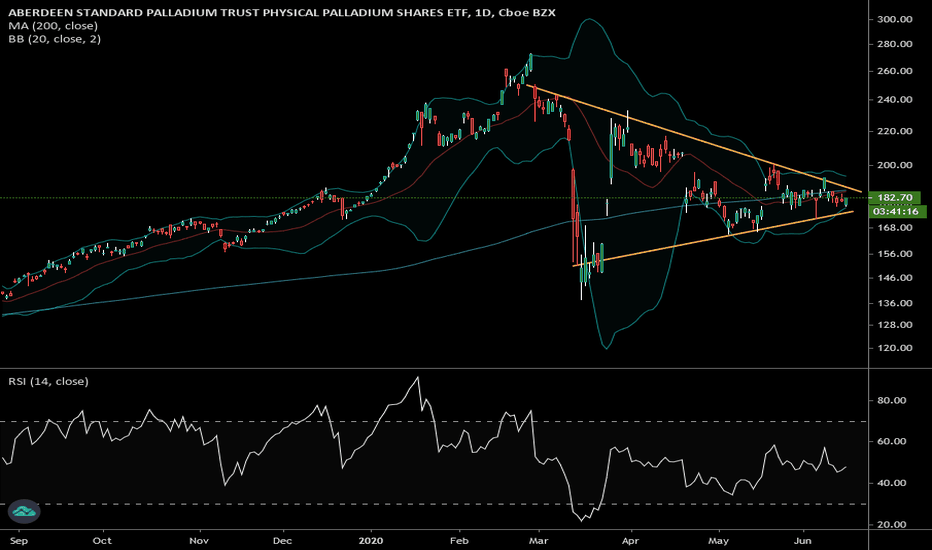Click the Oct date label on time axis
Screen dimensions: 932x550
102,540
